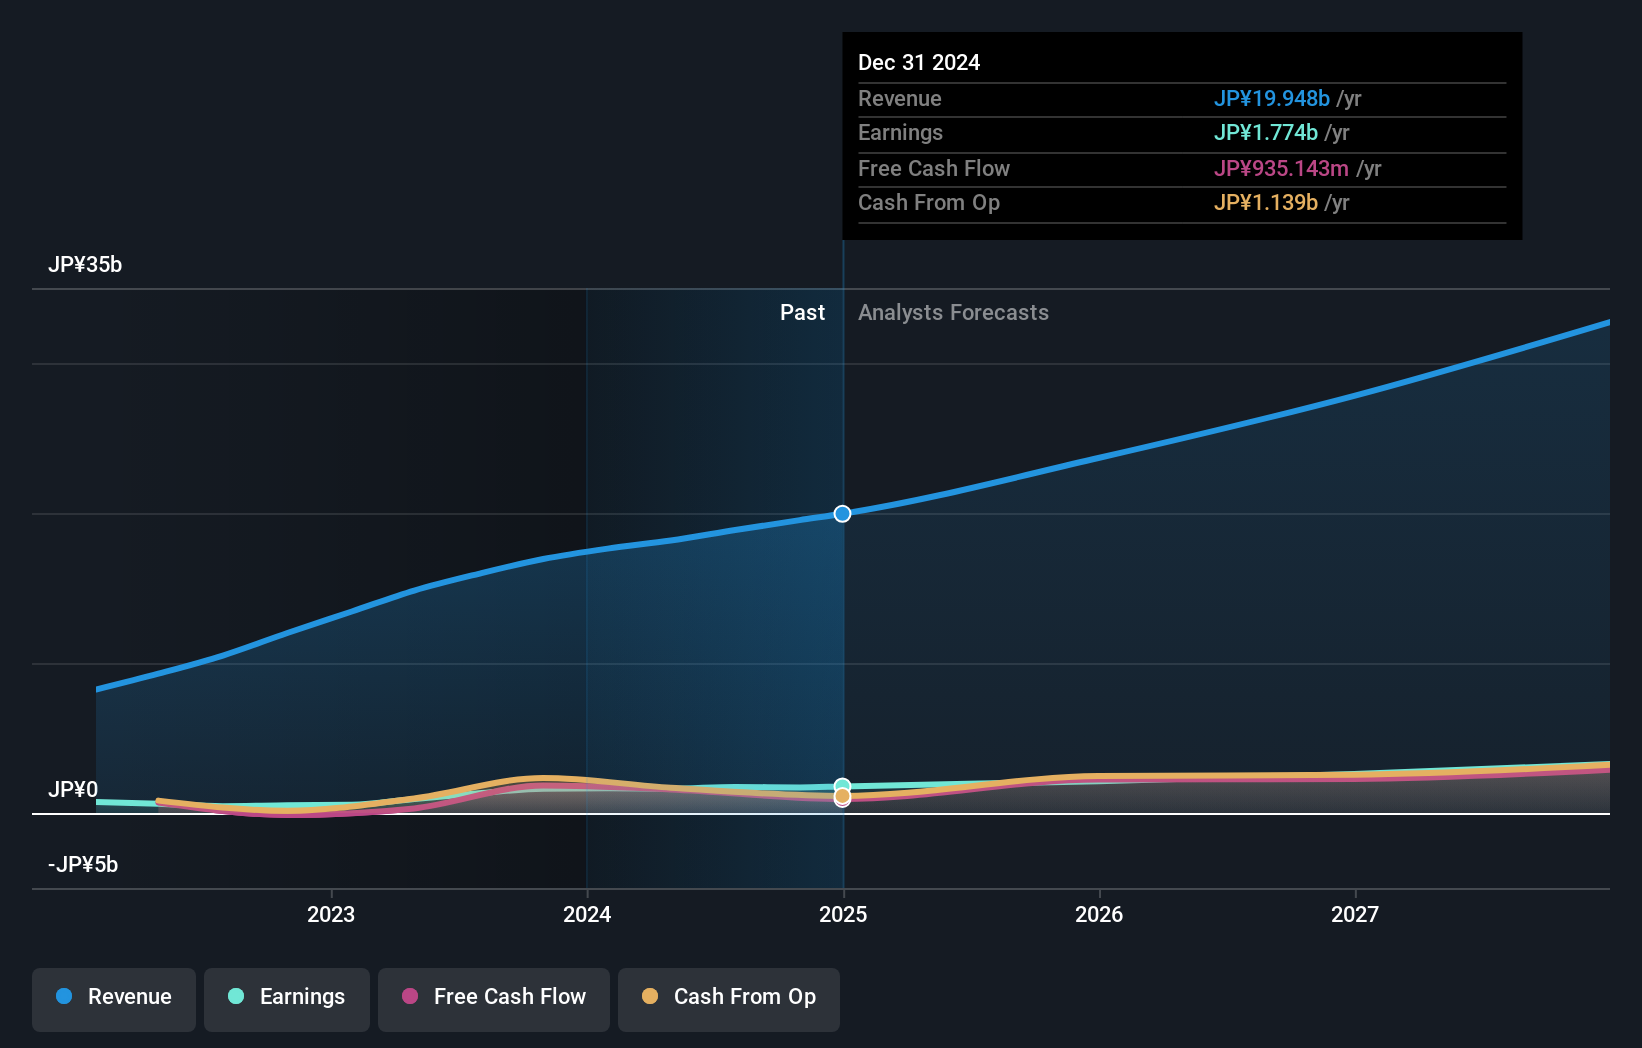This screenshot has height=1048, width=1642.
Task: Click the blue Revenue marker at 2025
Action: tap(842, 513)
